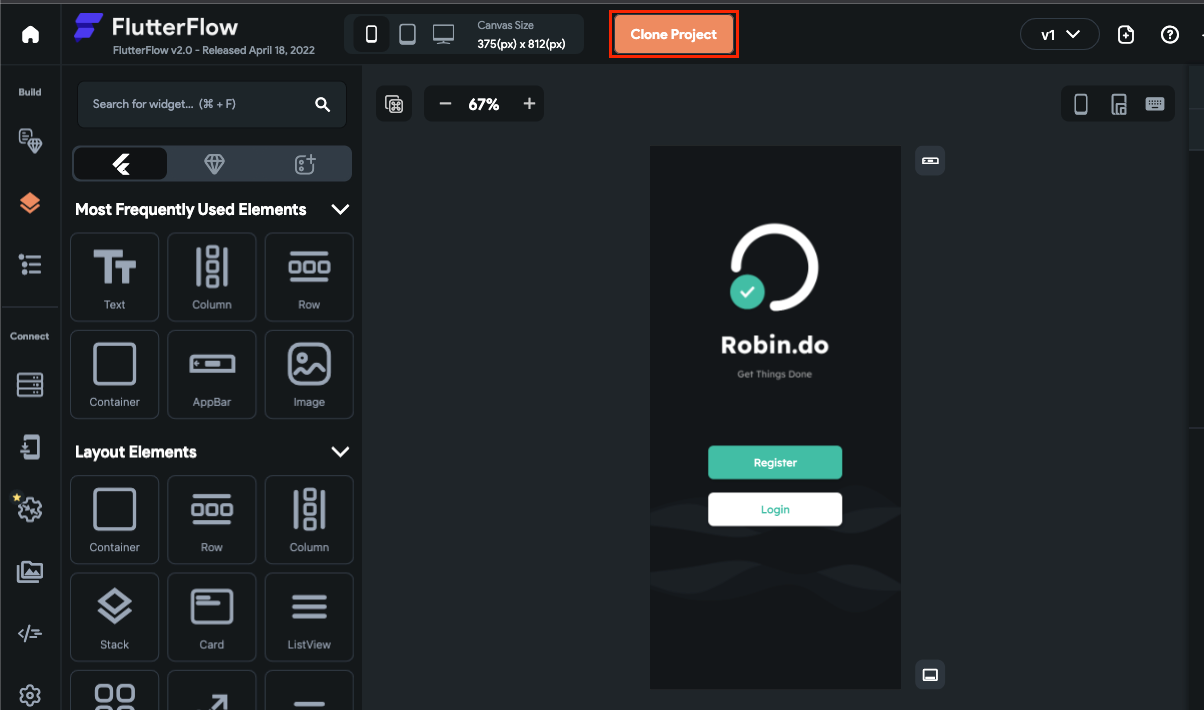Image resolution: width=1204 pixels, height=710 pixels.
Task: Select the Get Things Done subtitle
Action: click(775, 374)
